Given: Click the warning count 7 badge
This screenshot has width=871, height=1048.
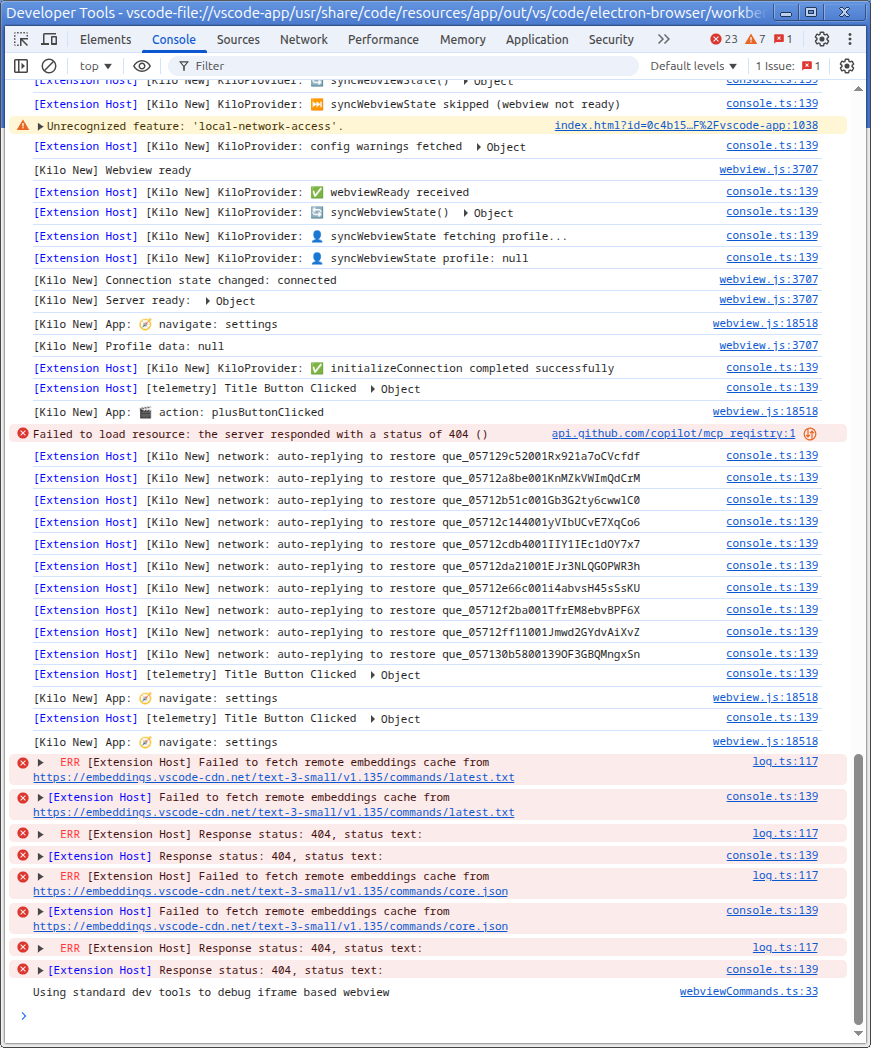Looking at the screenshot, I should click(x=755, y=39).
